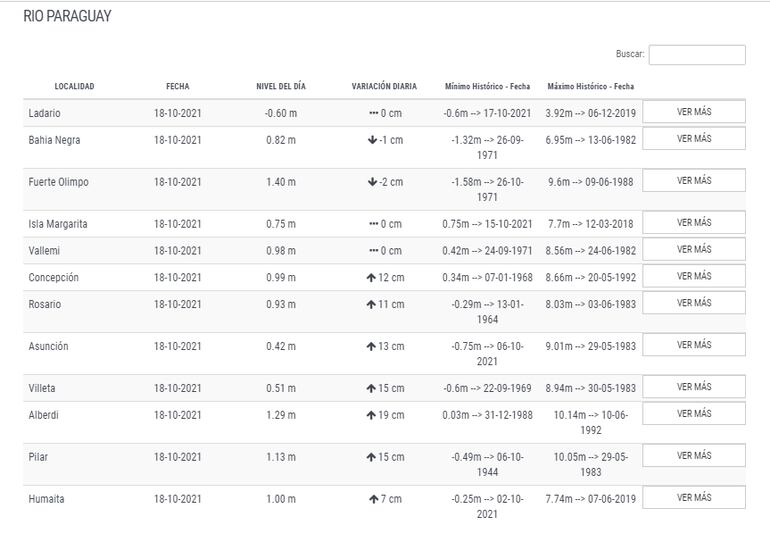Click the up arrow icon for Alberdi
The image size is (770, 542).
[x=370, y=415]
